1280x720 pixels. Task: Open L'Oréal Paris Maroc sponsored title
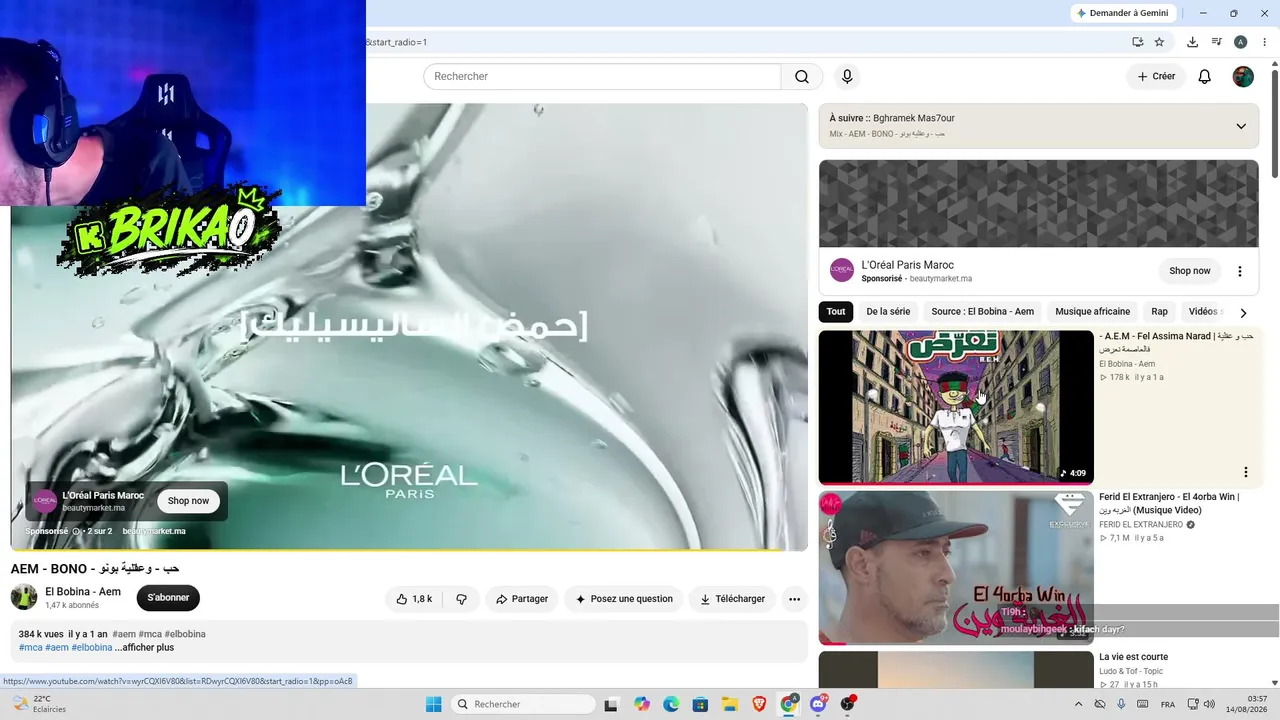coord(908,265)
